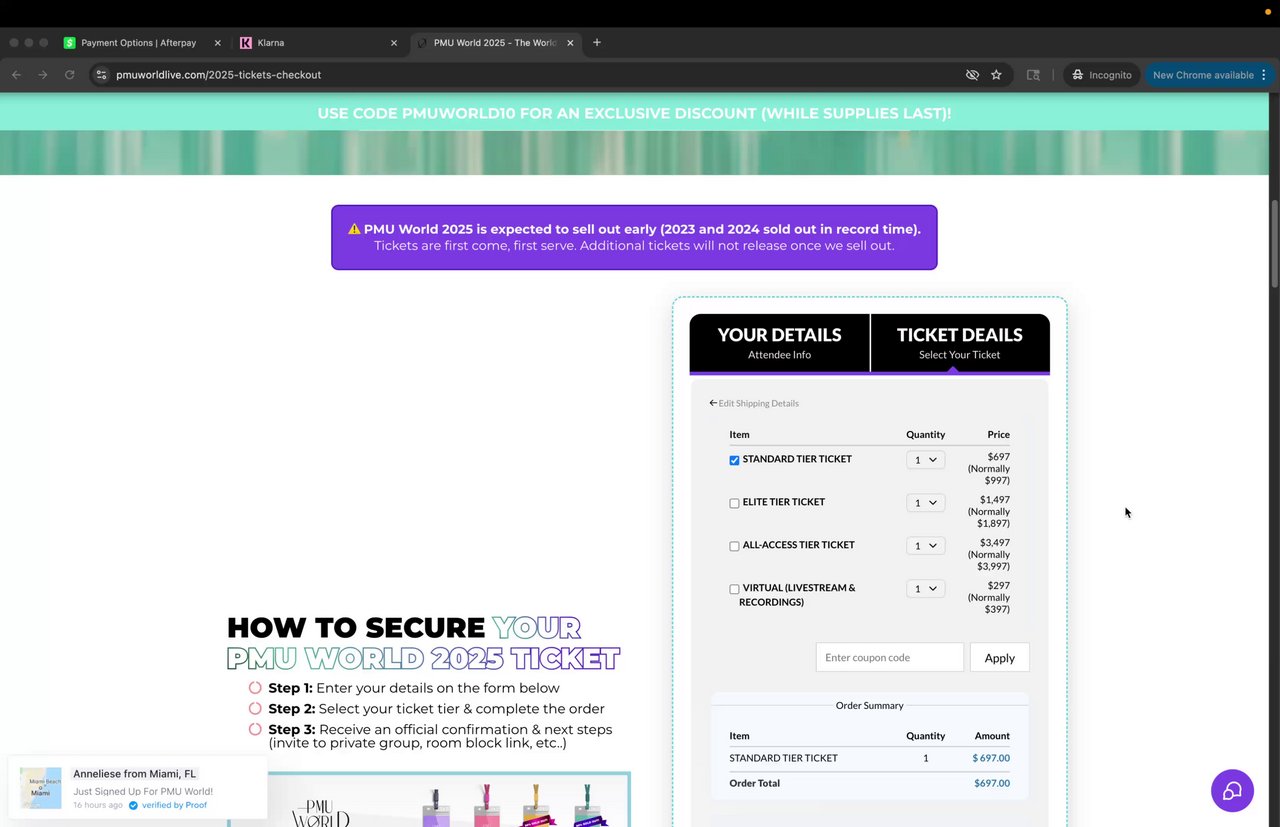Click Standard Tier Ticket in order summary

tap(783, 758)
